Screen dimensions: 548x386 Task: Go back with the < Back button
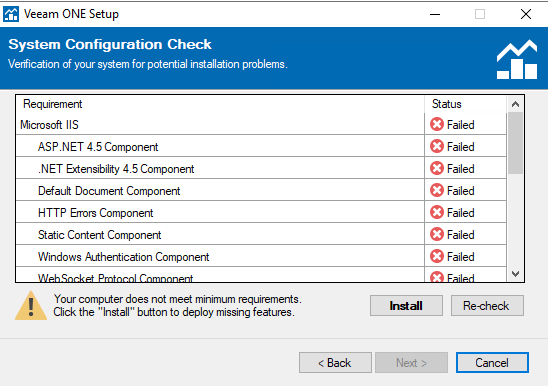[335, 363]
